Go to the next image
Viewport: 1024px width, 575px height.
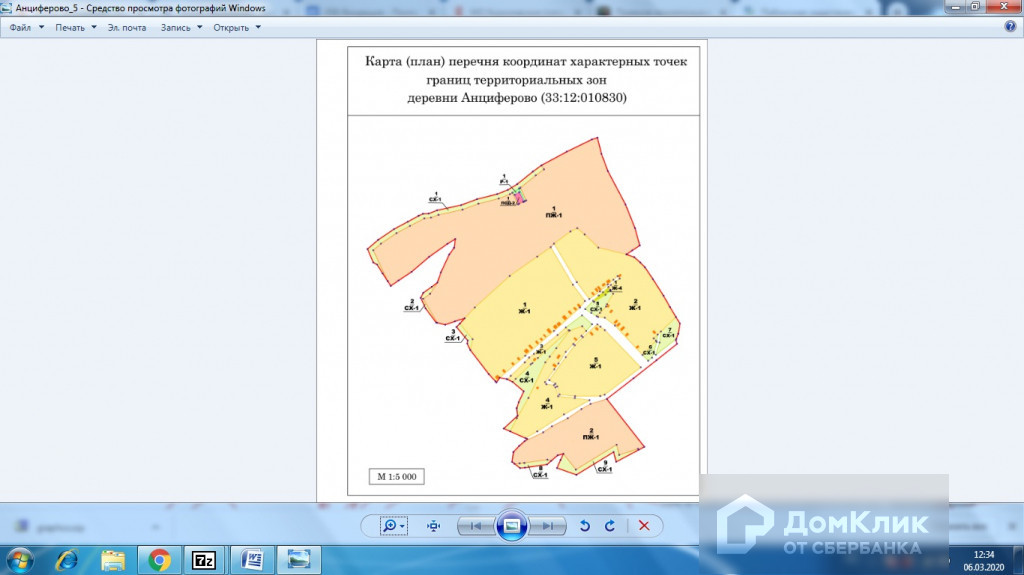coord(546,525)
